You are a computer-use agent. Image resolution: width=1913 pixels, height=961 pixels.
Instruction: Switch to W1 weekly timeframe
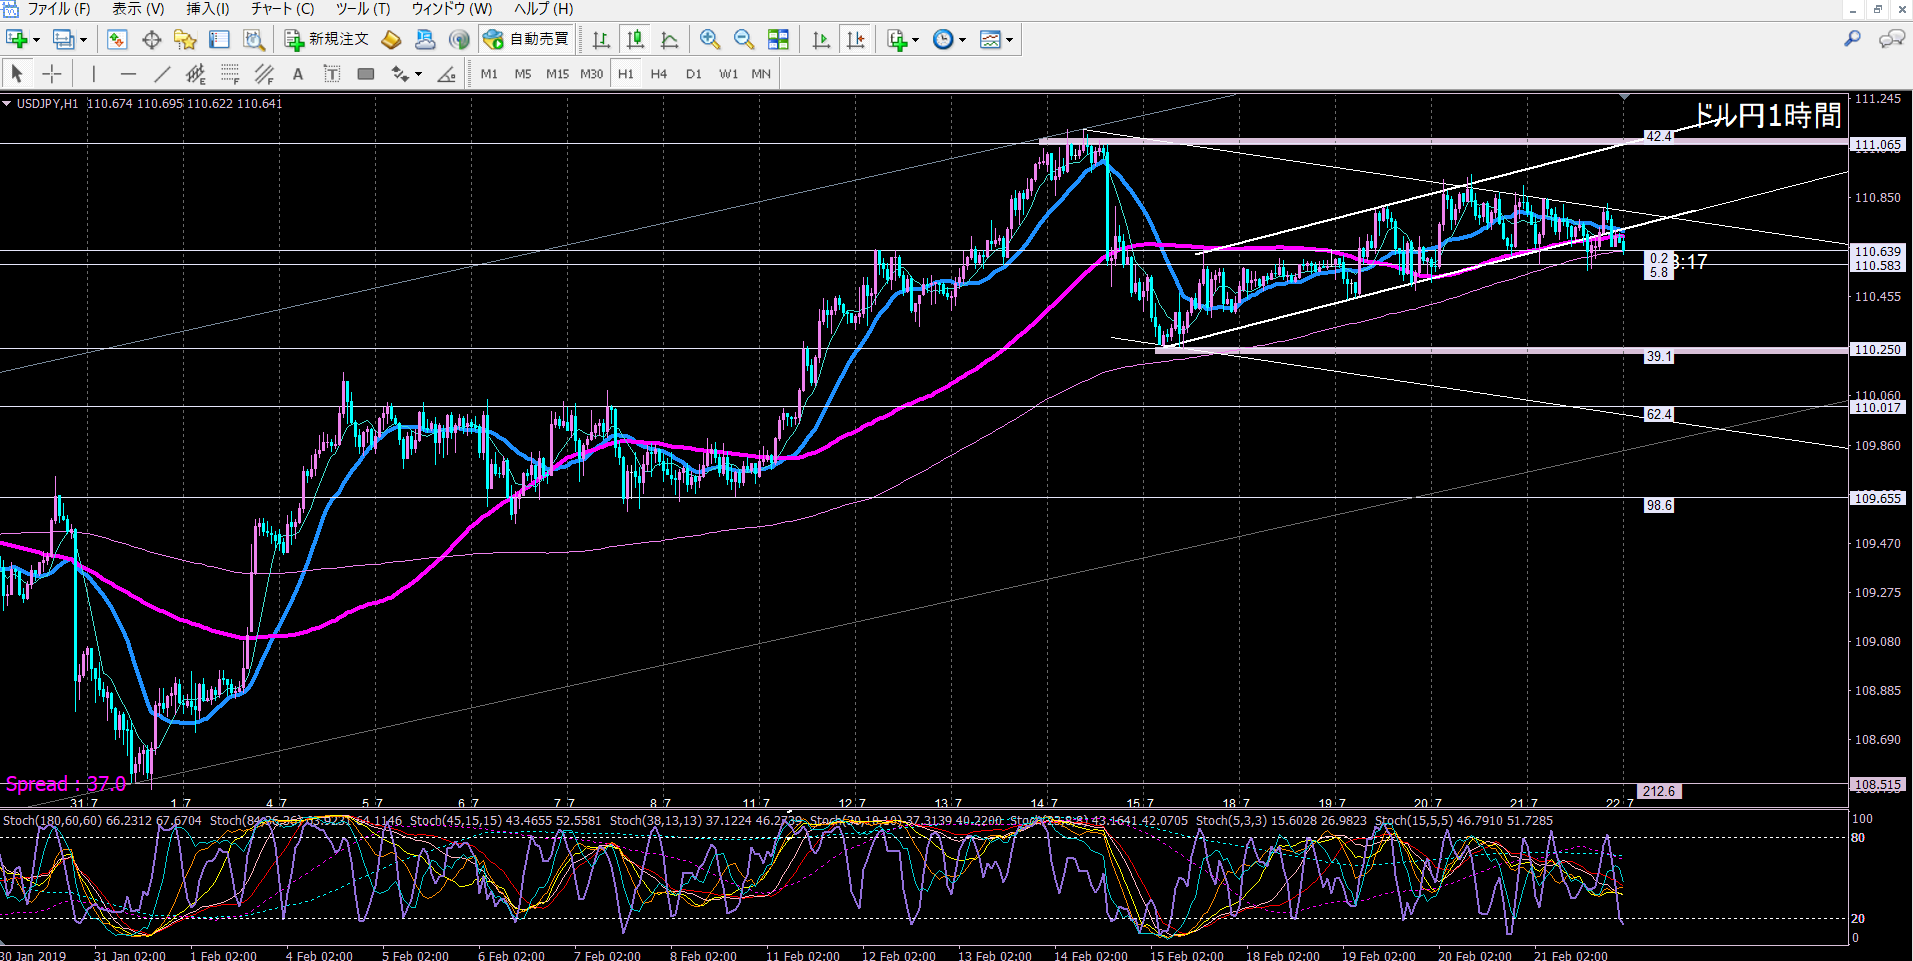(728, 73)
